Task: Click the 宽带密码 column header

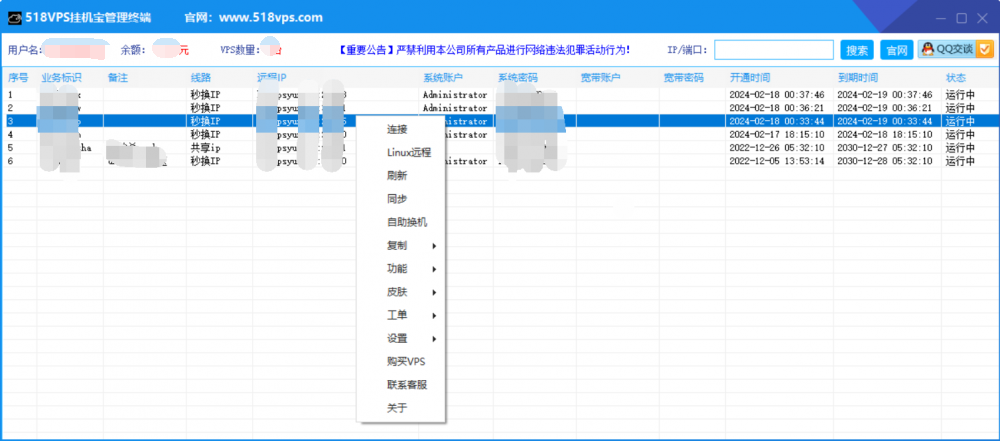Action: click(x=683, y=78)
